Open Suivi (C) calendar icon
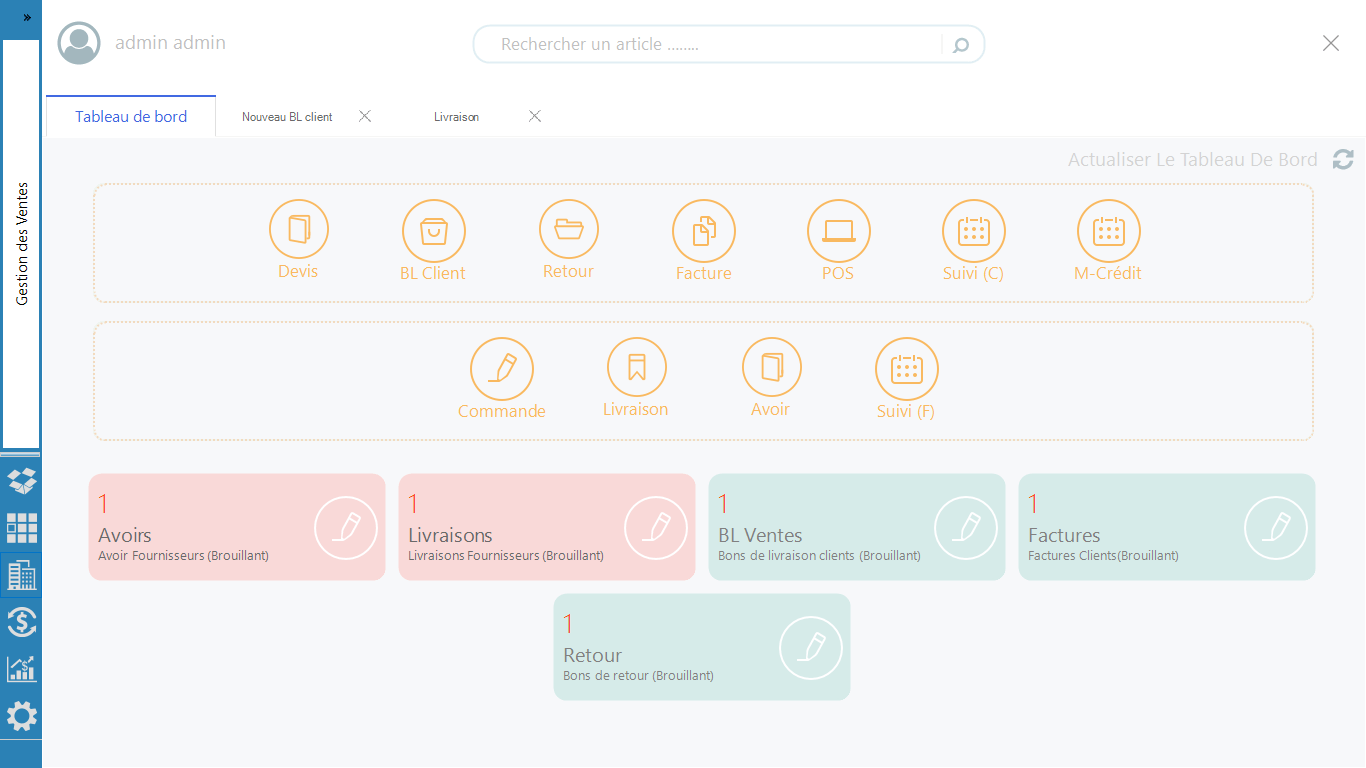1366x768 pixels. 973,232
